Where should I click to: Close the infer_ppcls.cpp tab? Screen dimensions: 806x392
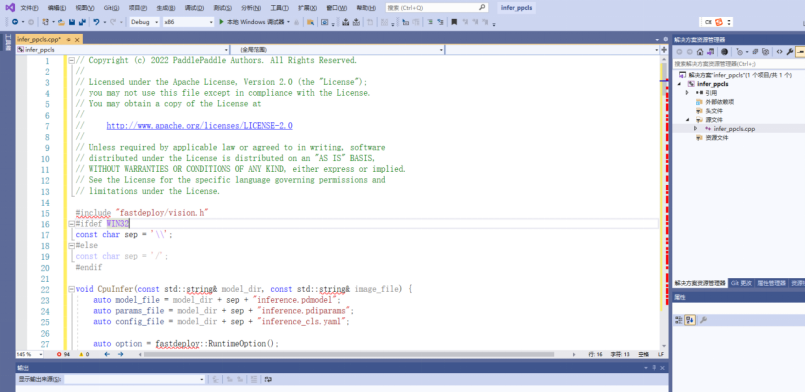pyautogui.click(x=77, y=40)
